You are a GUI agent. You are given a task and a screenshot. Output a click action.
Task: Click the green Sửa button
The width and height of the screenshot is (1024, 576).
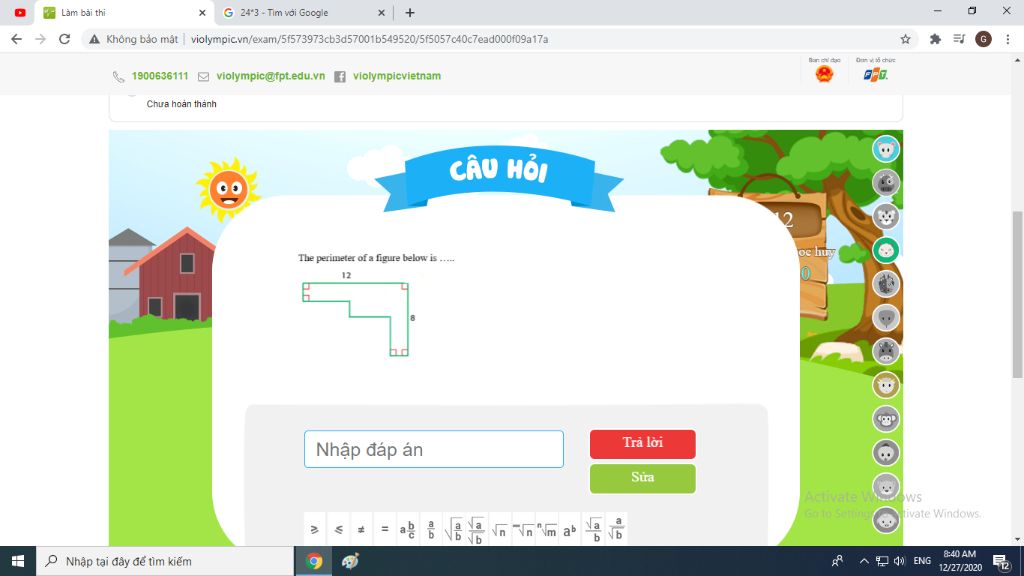(x=643, y=478)
